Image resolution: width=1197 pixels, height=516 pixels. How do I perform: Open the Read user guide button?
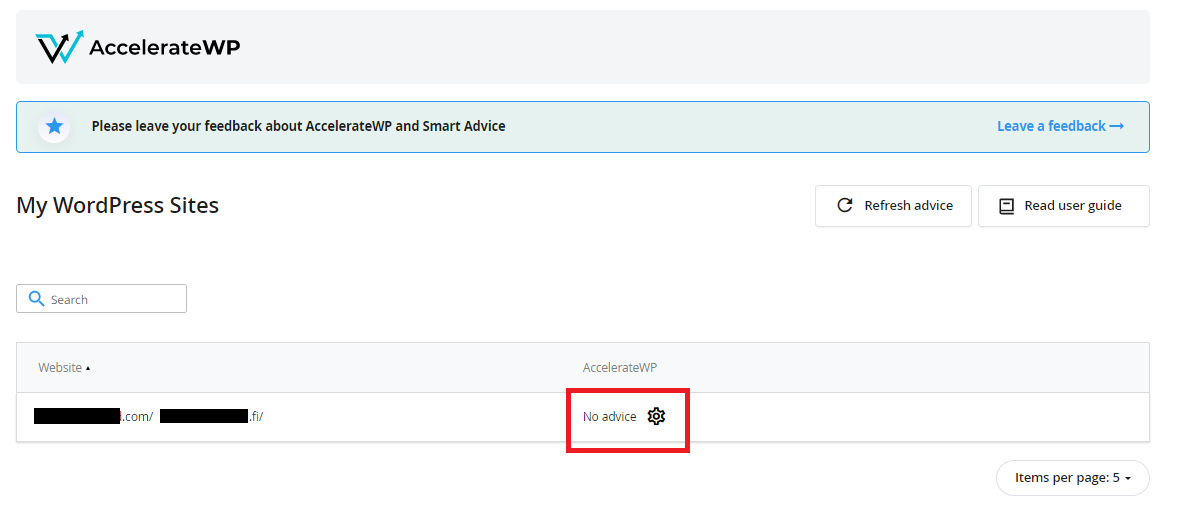[x=1063, y=205]
